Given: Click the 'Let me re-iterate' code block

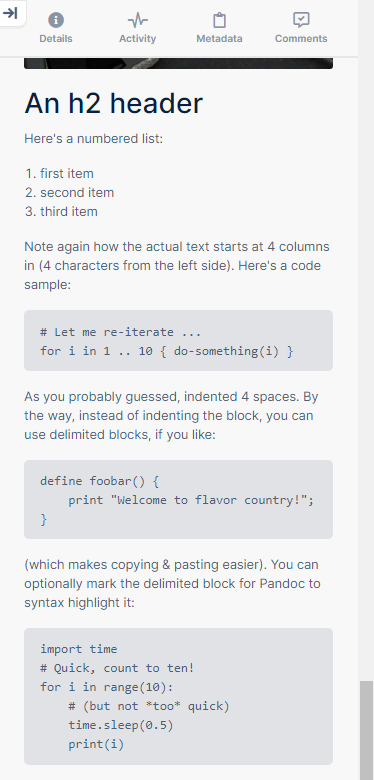Looking at the screenshot, I should tap(179, 341).
